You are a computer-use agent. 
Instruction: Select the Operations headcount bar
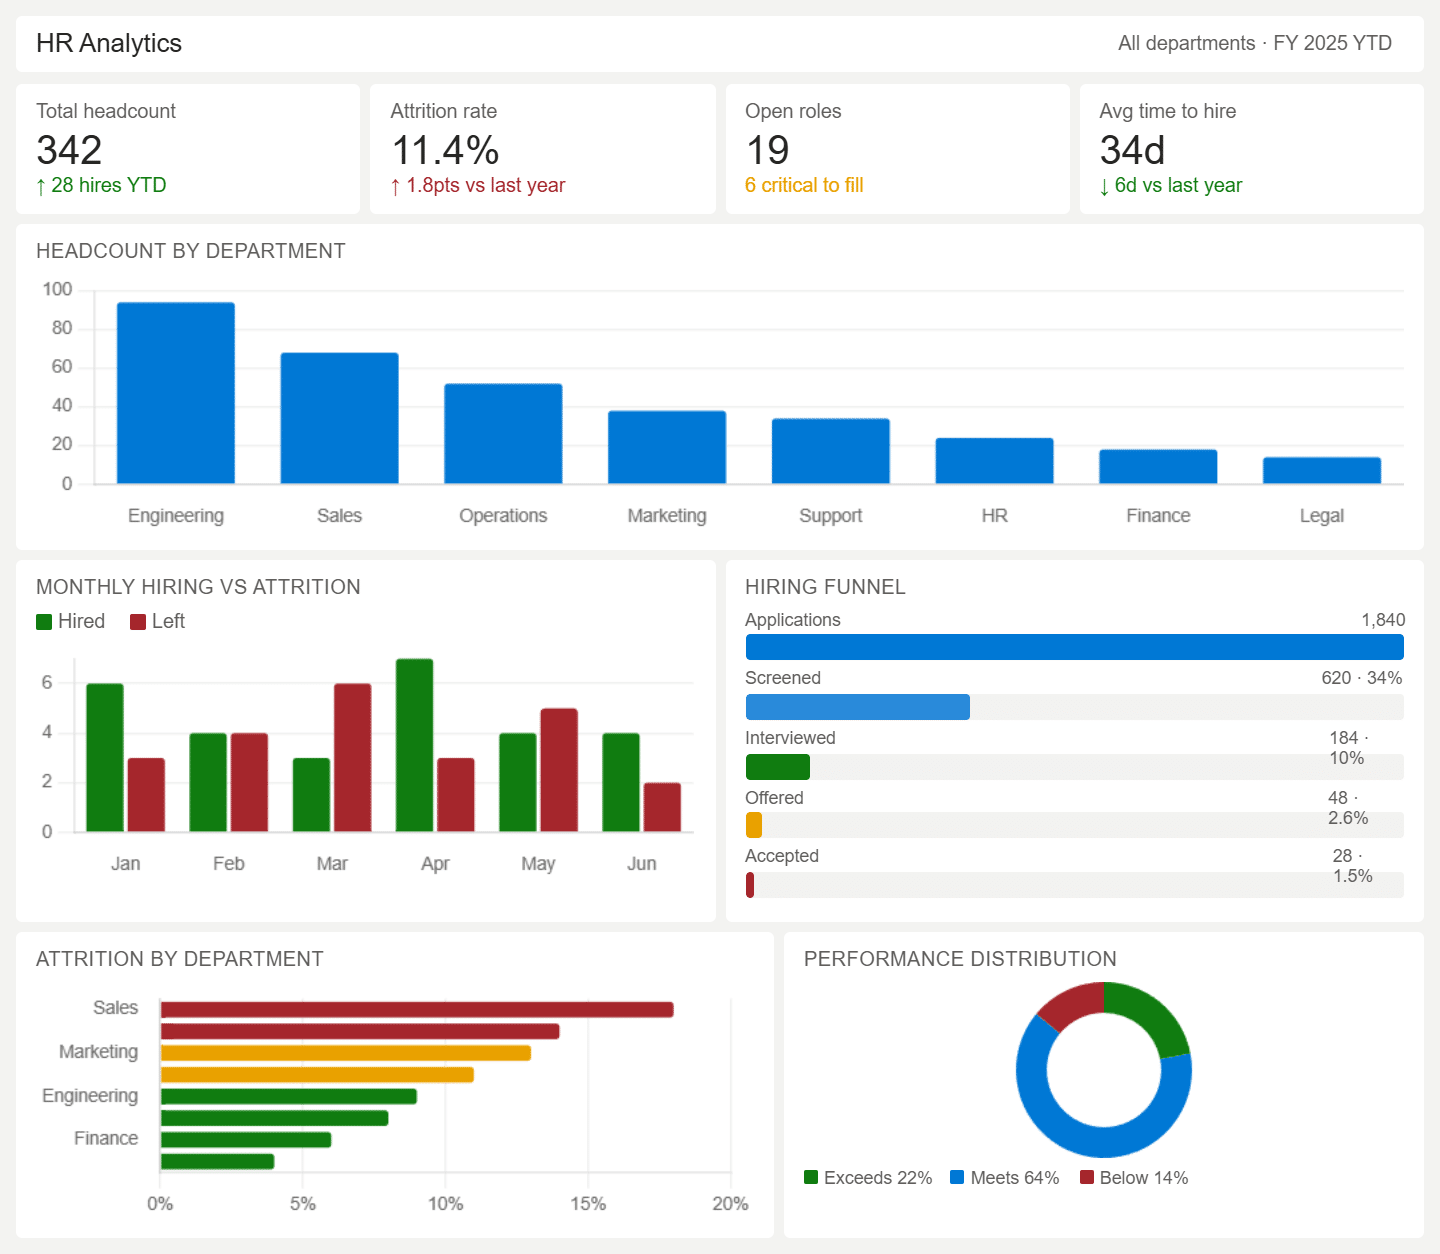[503, 434]
